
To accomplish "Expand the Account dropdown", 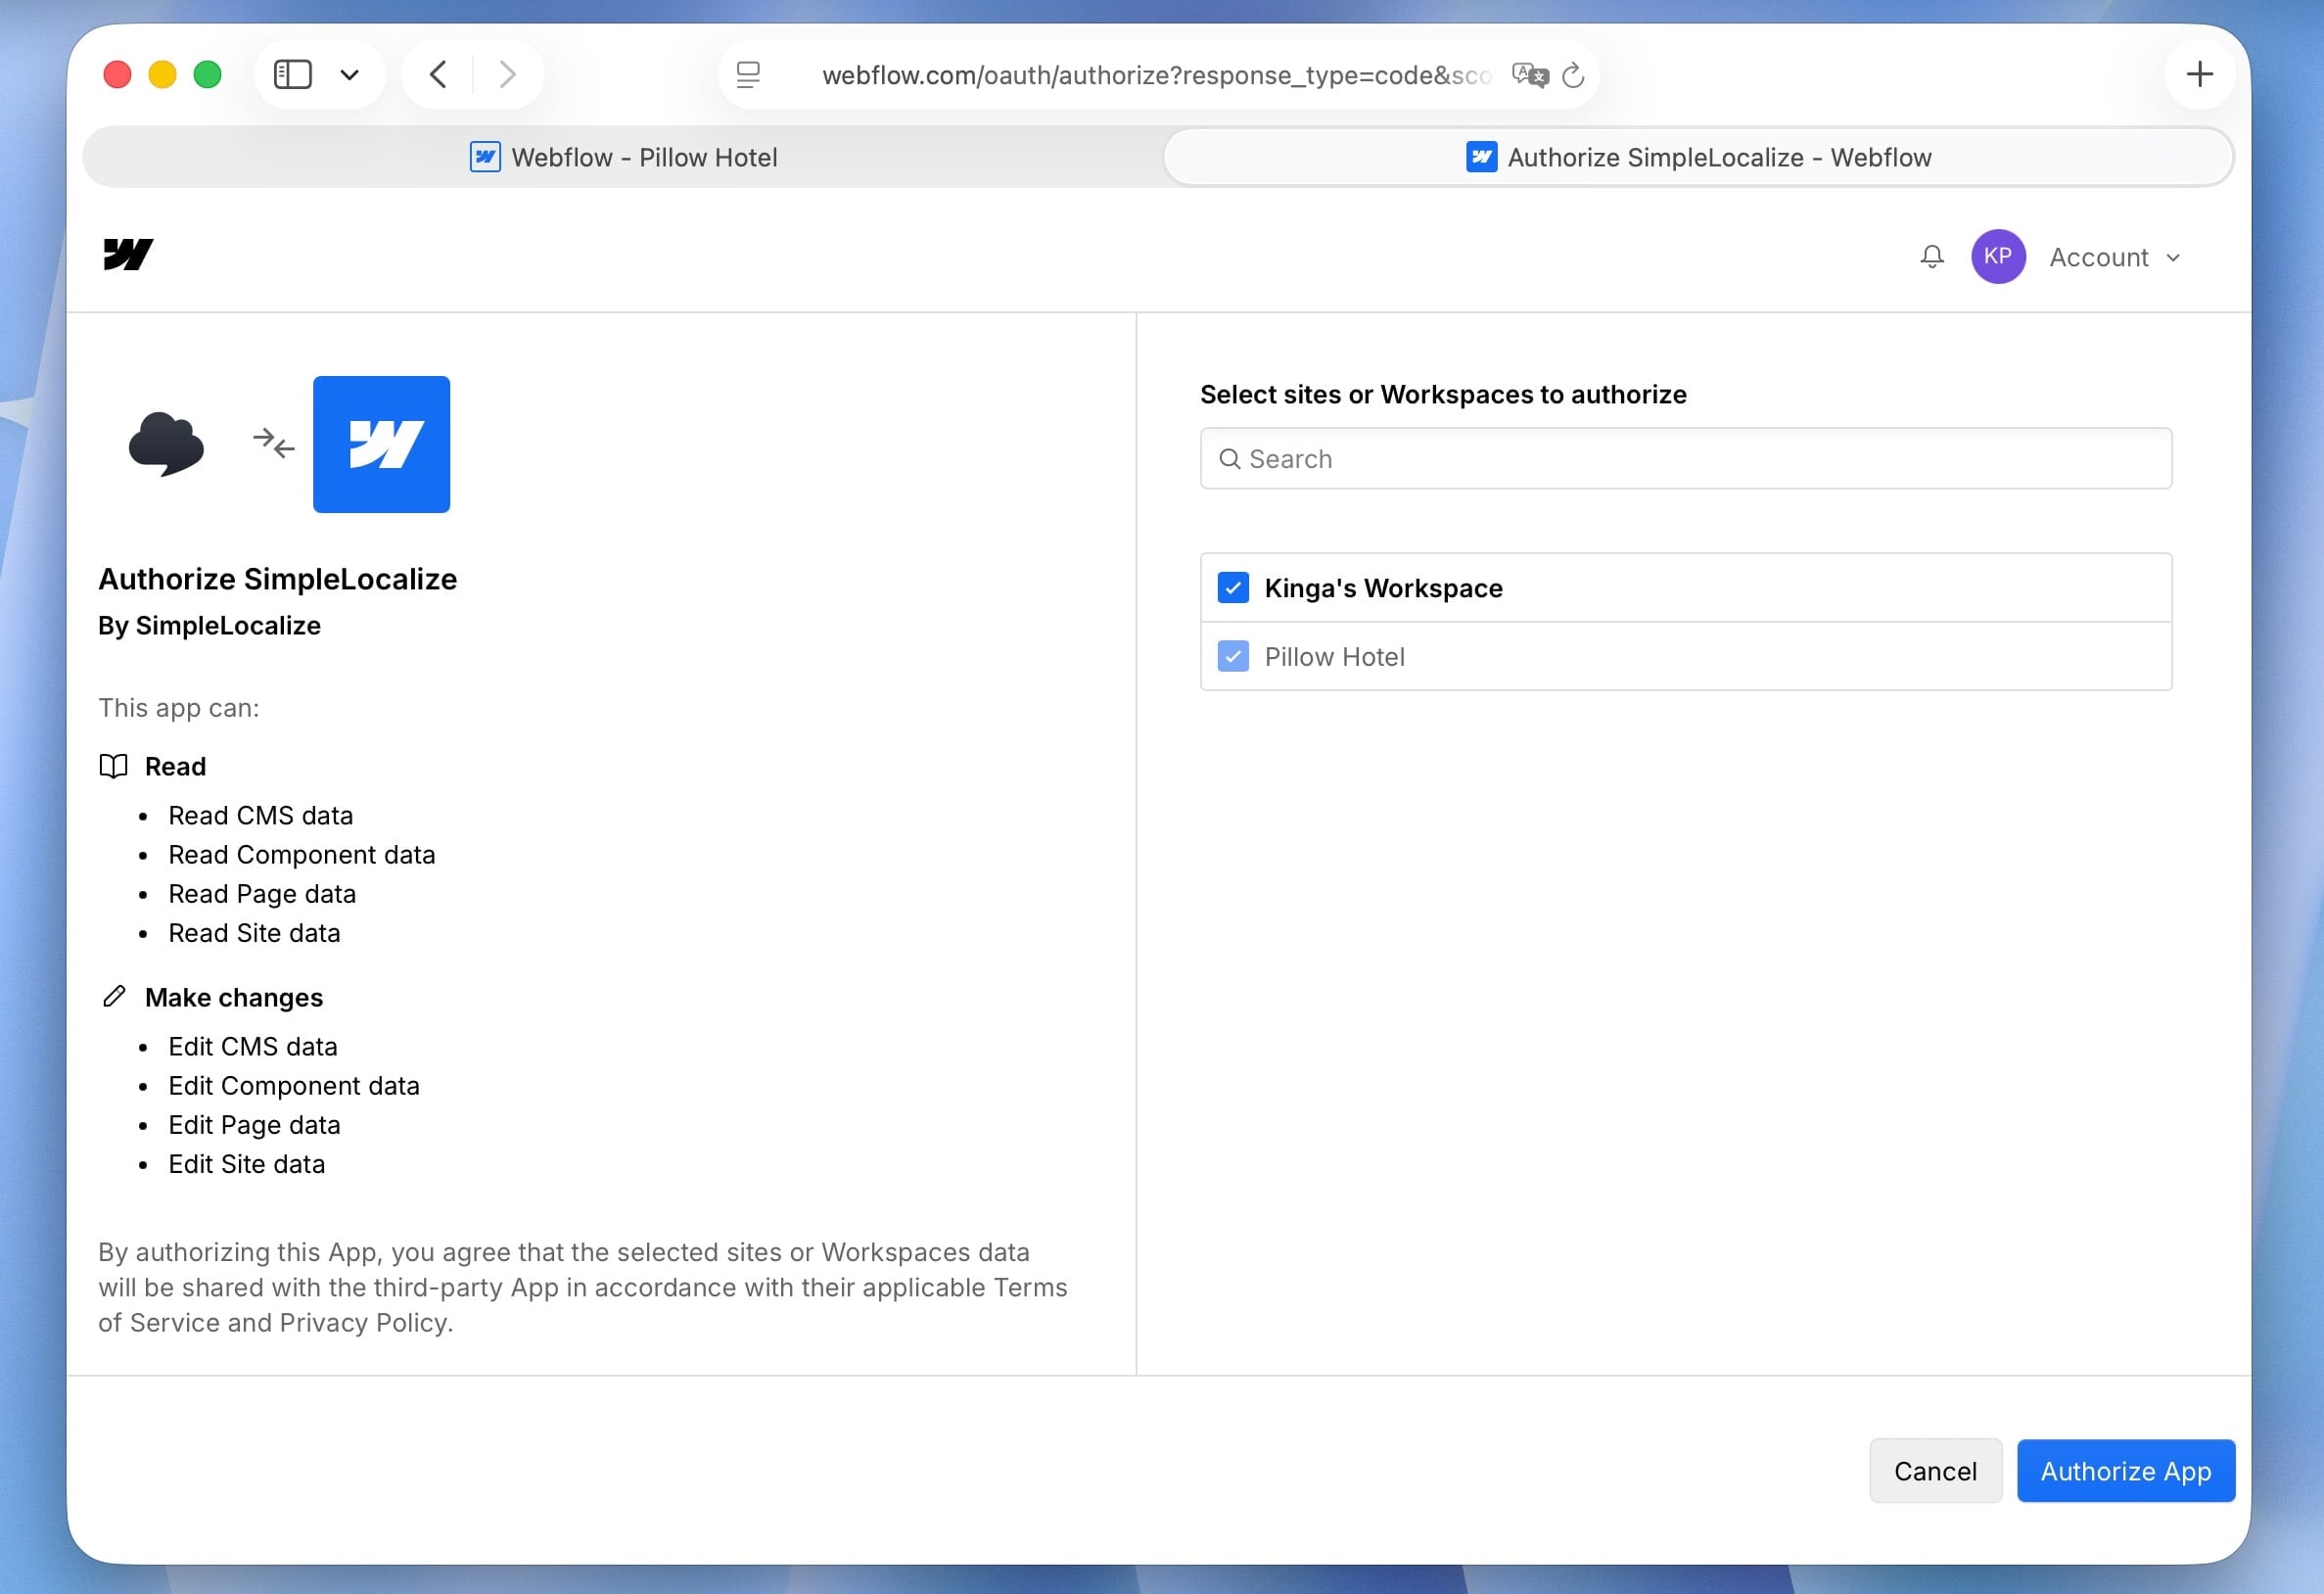I will pos(2114,257).
